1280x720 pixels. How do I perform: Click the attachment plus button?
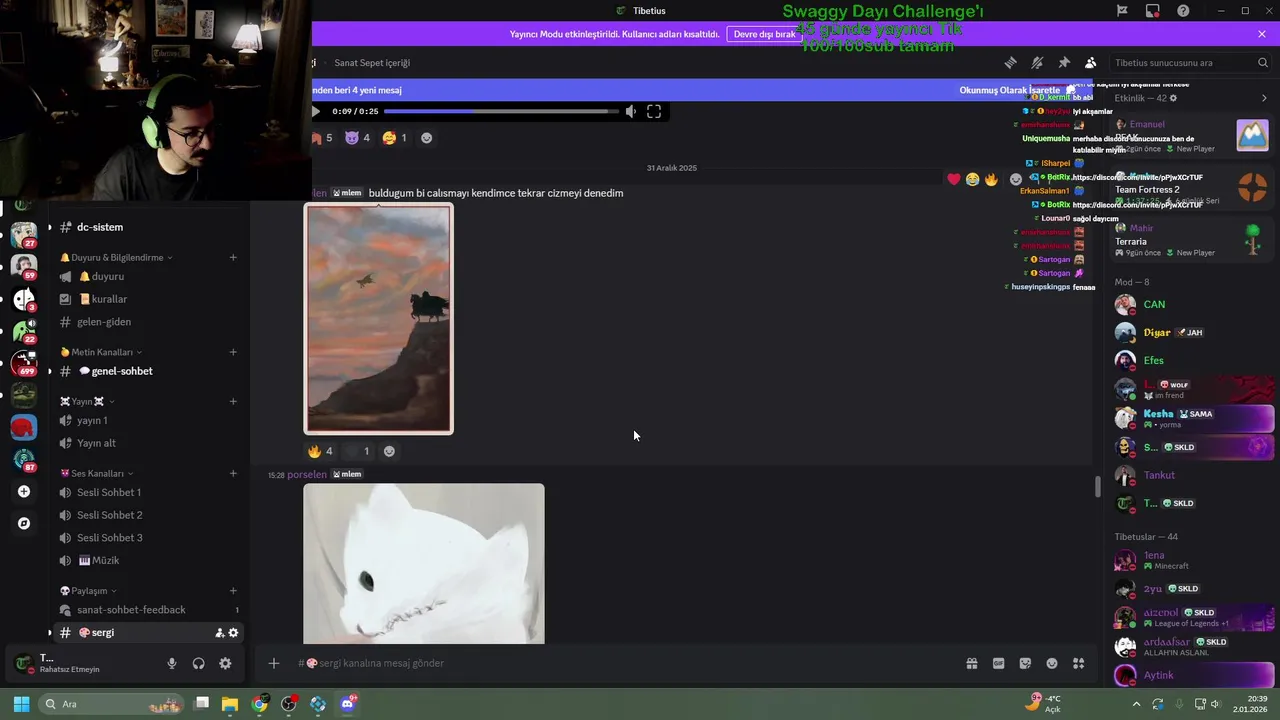[273, 663]
